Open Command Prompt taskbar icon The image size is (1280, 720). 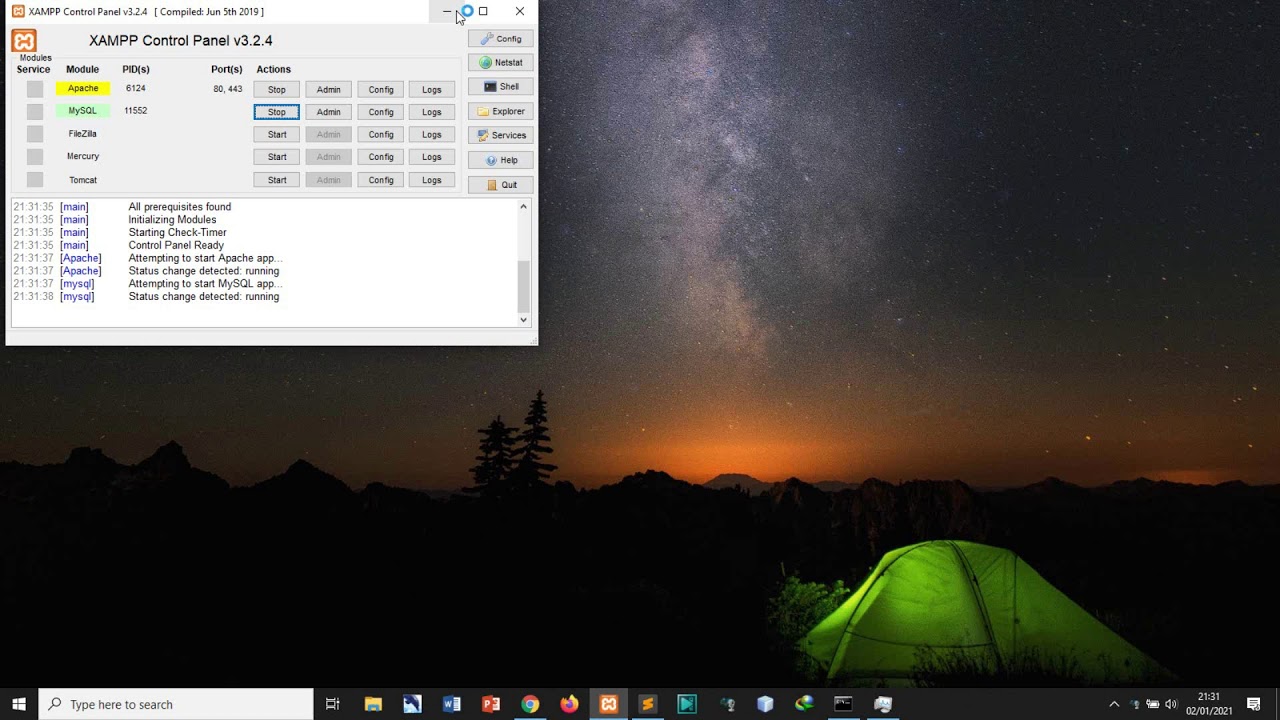pyautogui.click(x=843, y=704)
